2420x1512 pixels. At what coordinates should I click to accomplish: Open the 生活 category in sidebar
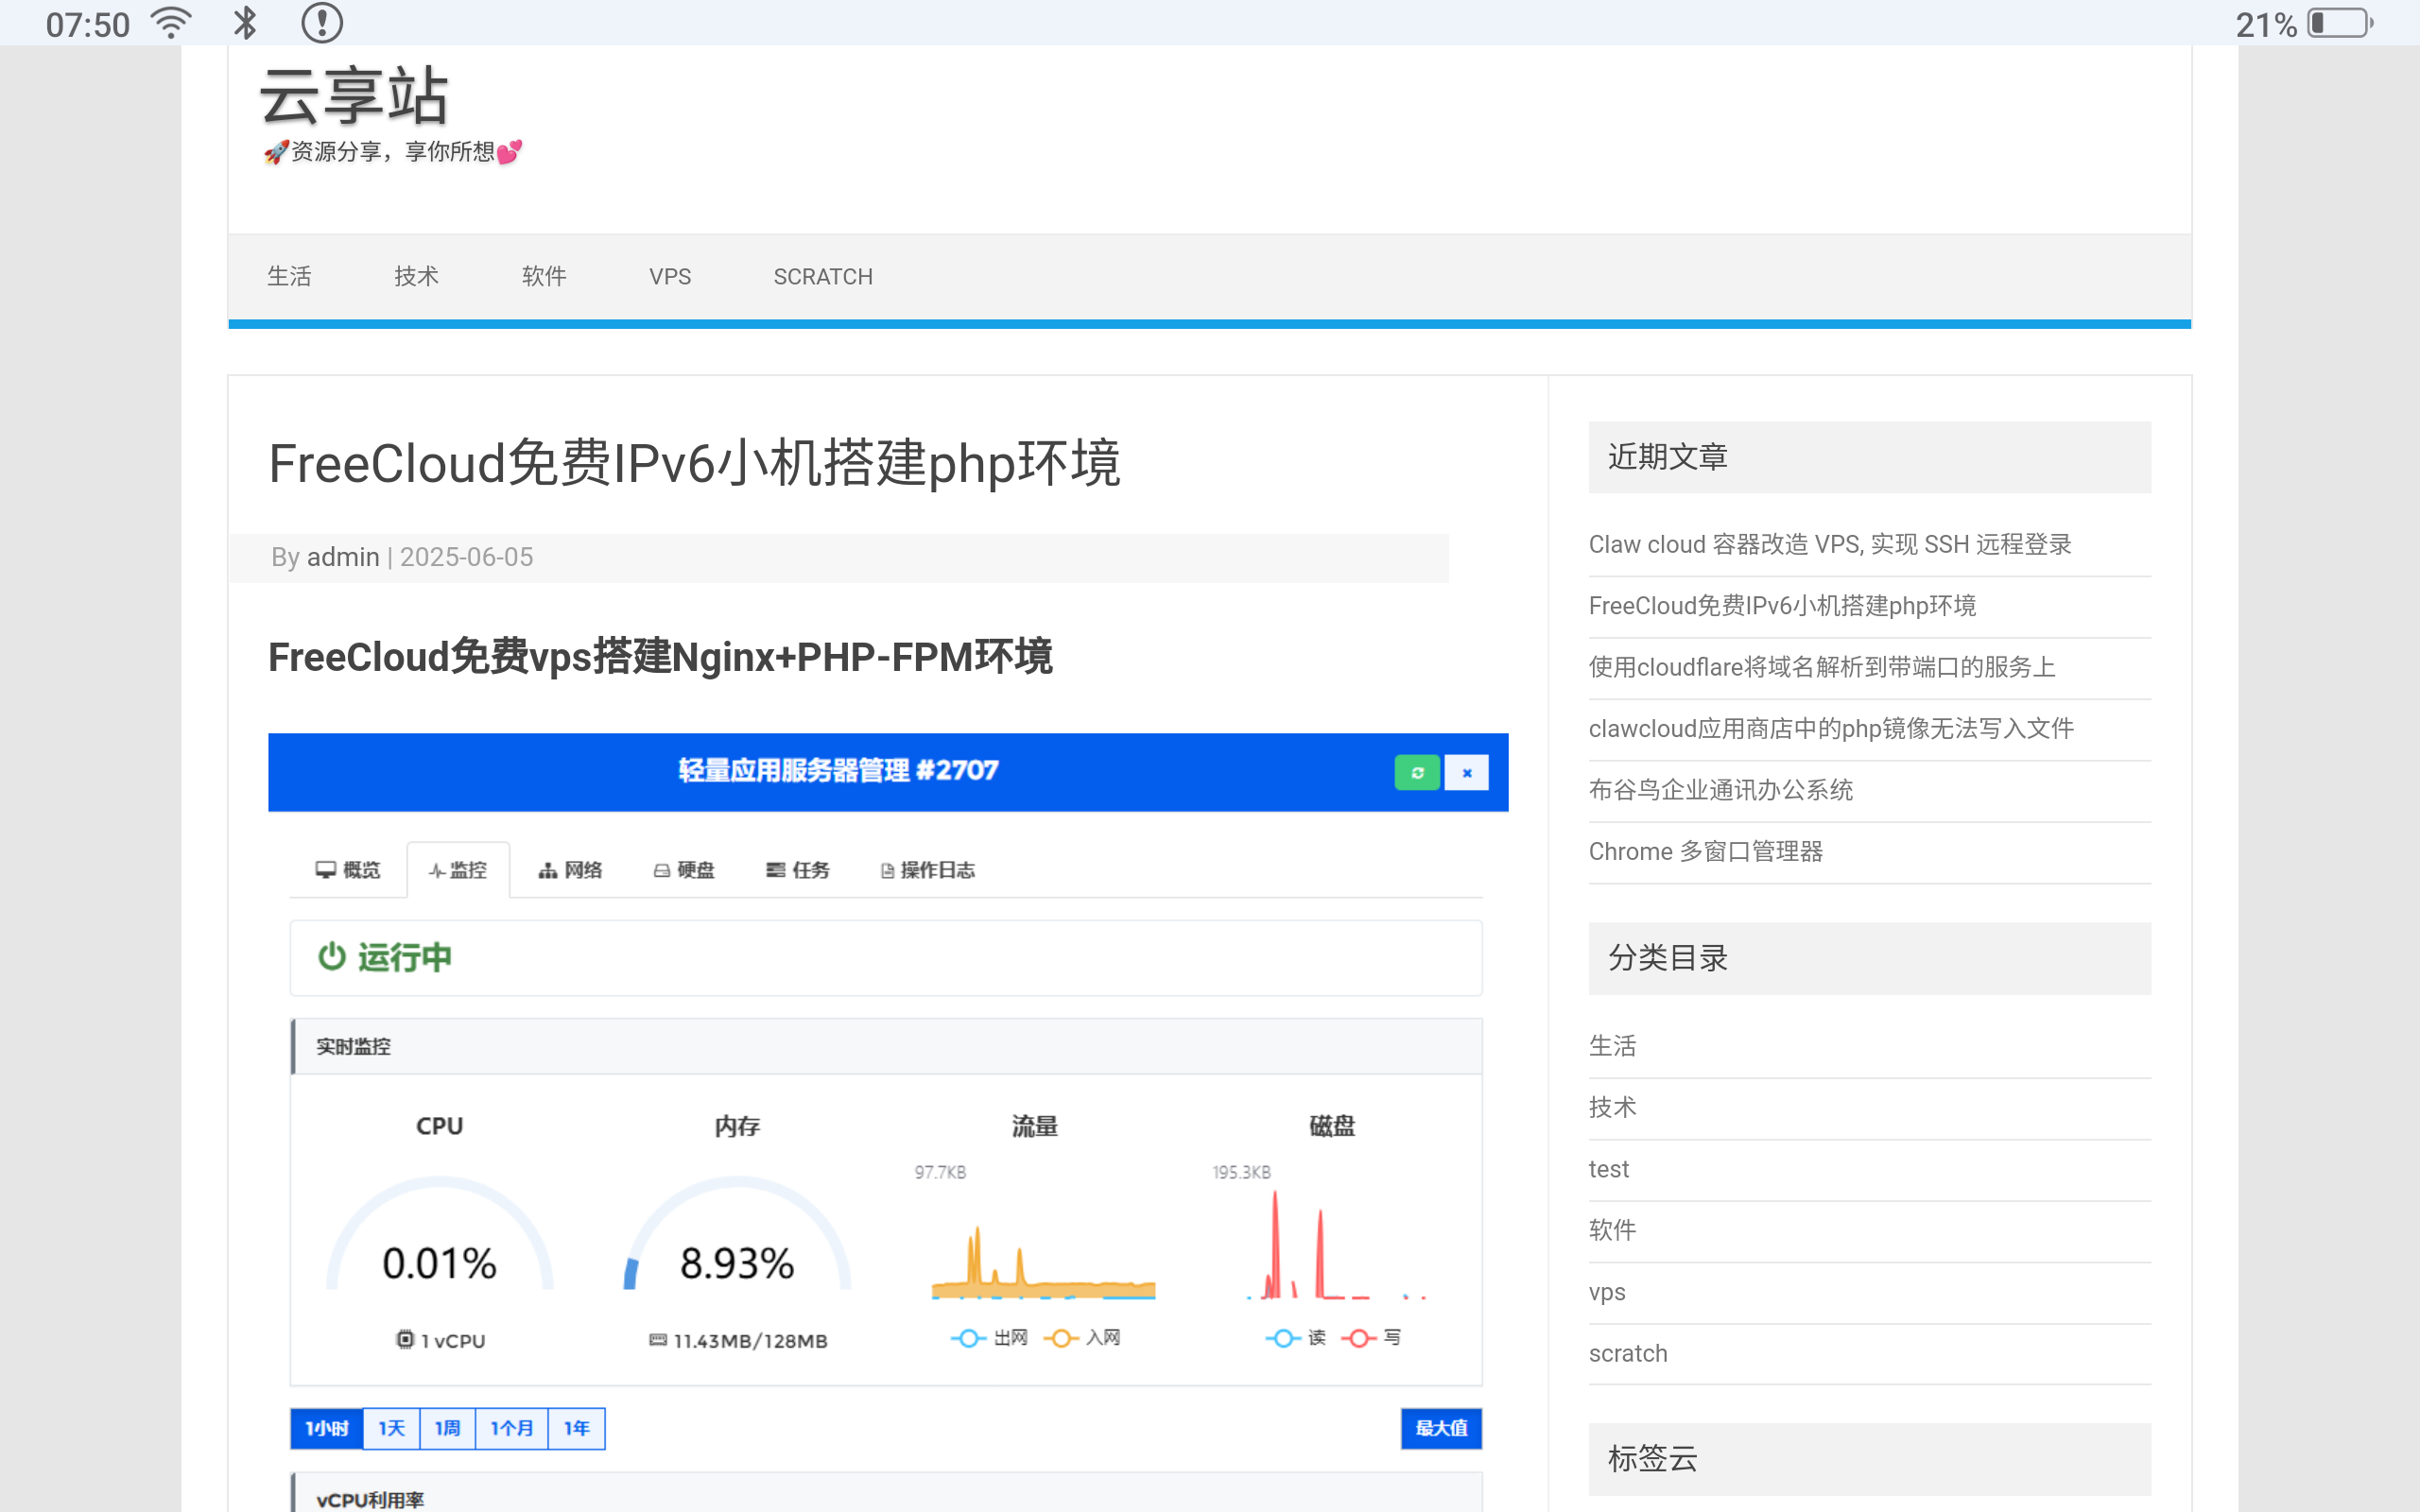coord(1613,1046)
